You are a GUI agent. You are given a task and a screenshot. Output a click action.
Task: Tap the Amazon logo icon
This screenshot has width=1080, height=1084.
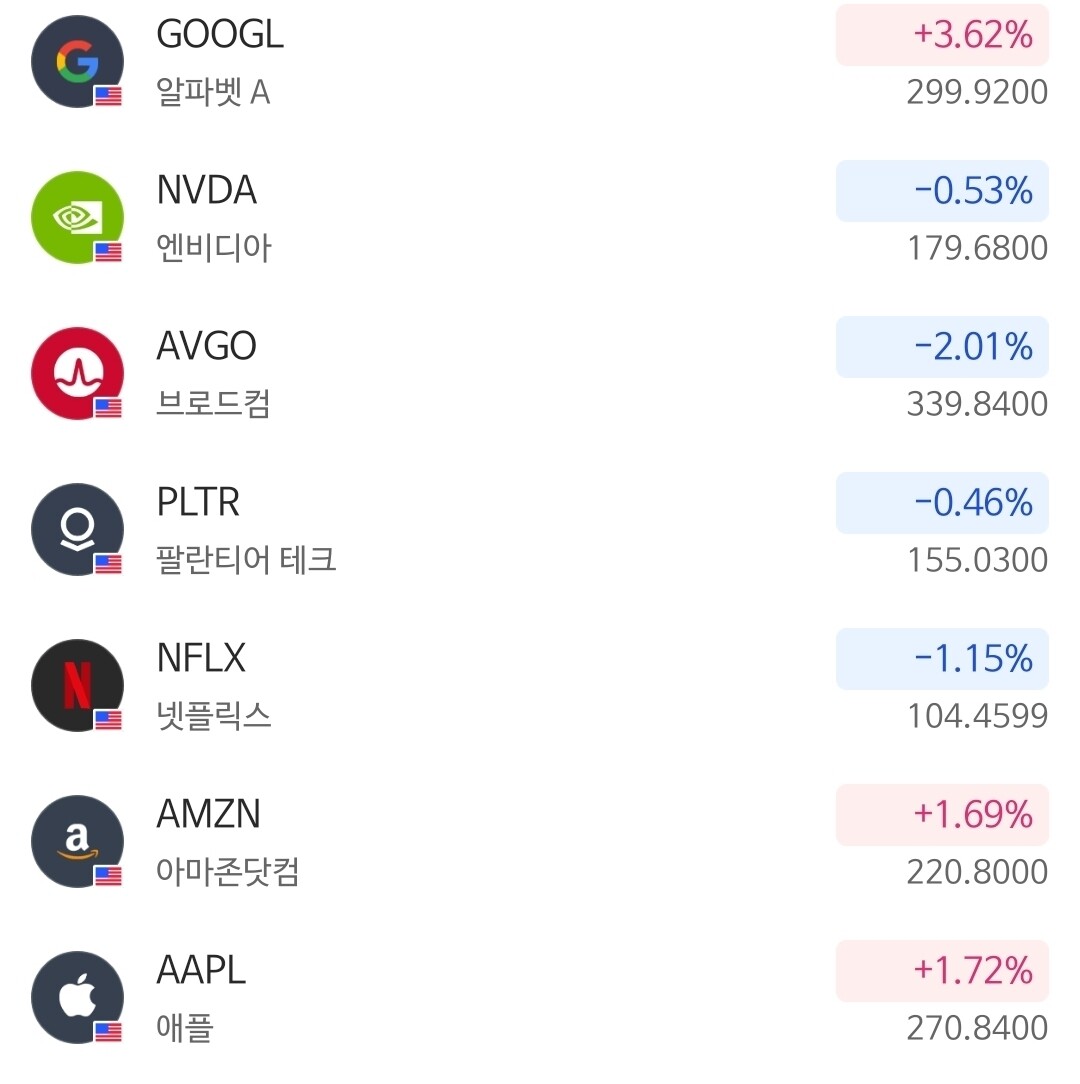[77, 842]
